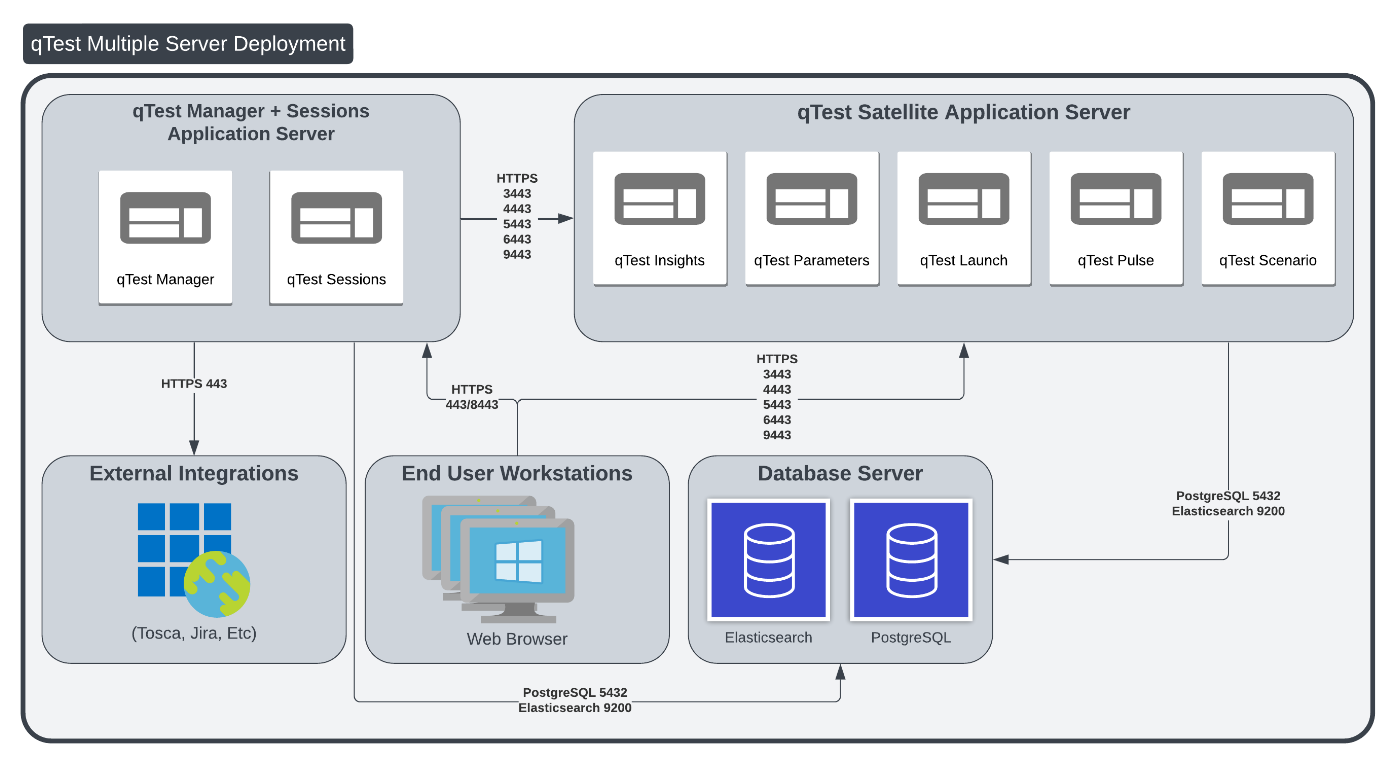Select the "qTest Manager" caption under its icon

(165, 280)
